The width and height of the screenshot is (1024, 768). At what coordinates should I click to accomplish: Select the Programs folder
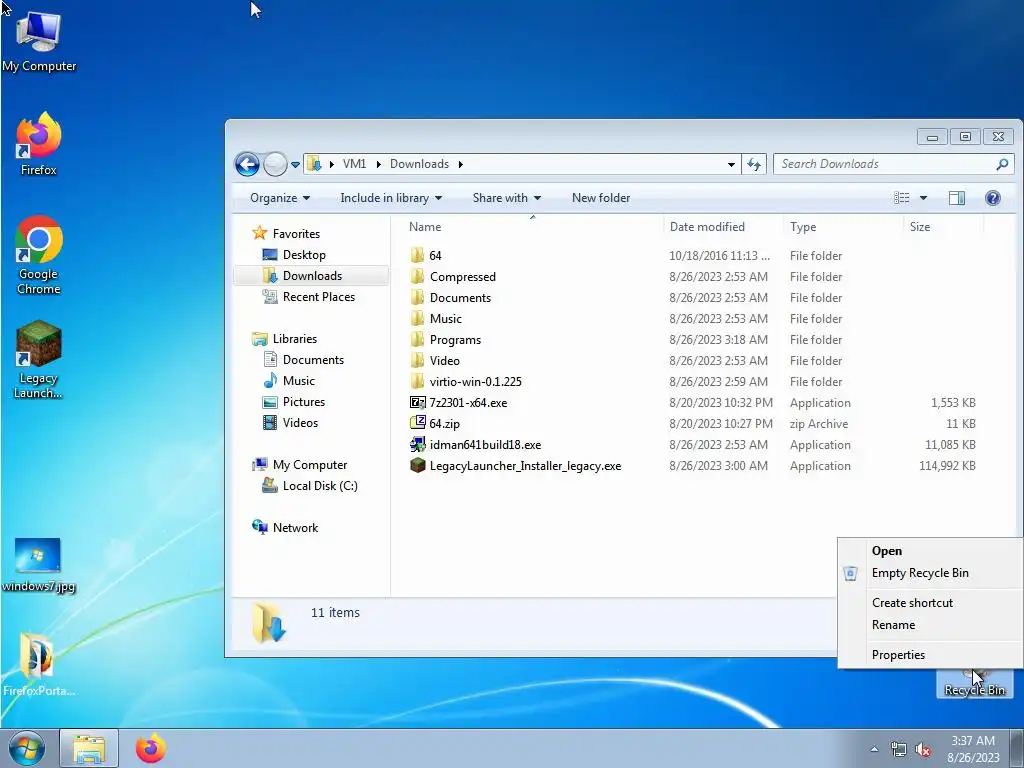click(x=445, y=340)
